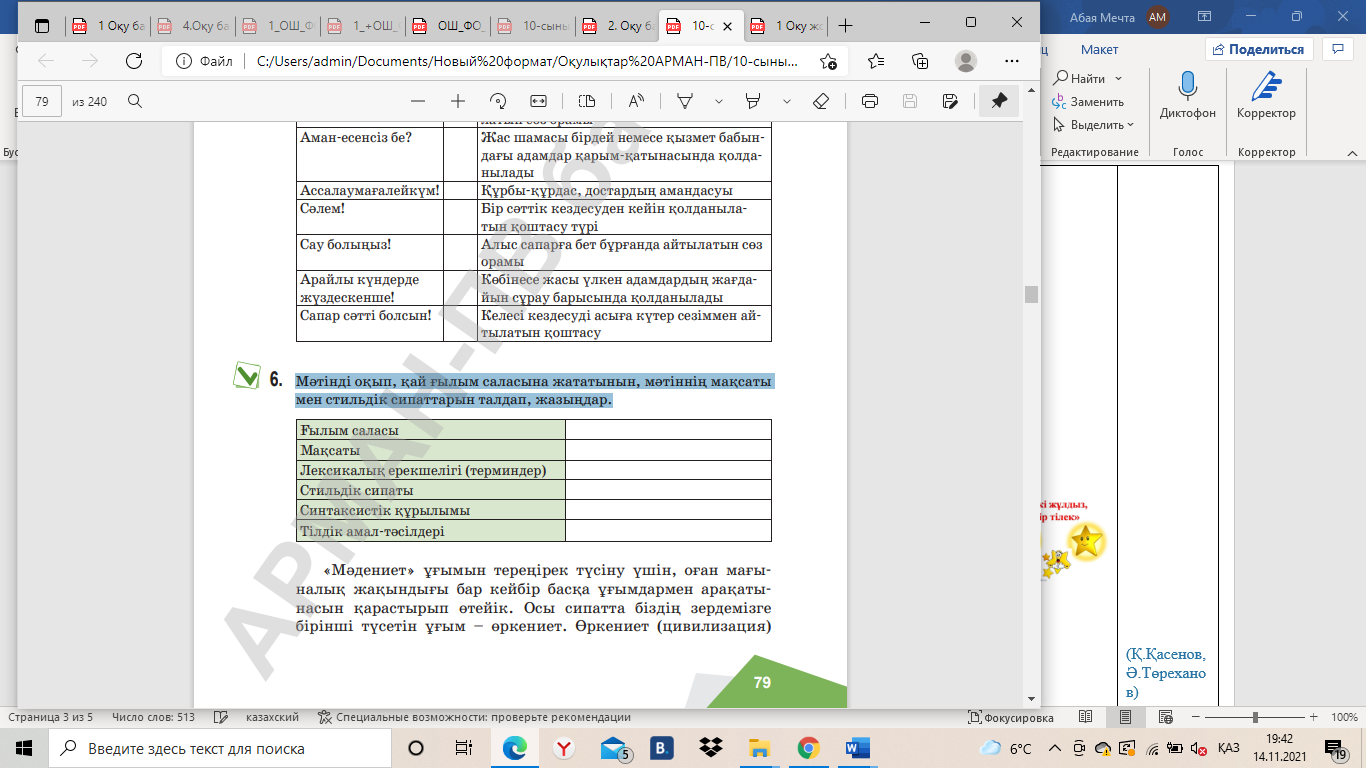Image resolution: width=1366 pixels, height=768 pixels.
Task: Switch Word to Print Layout view
Action: [x=1125, y=717]
